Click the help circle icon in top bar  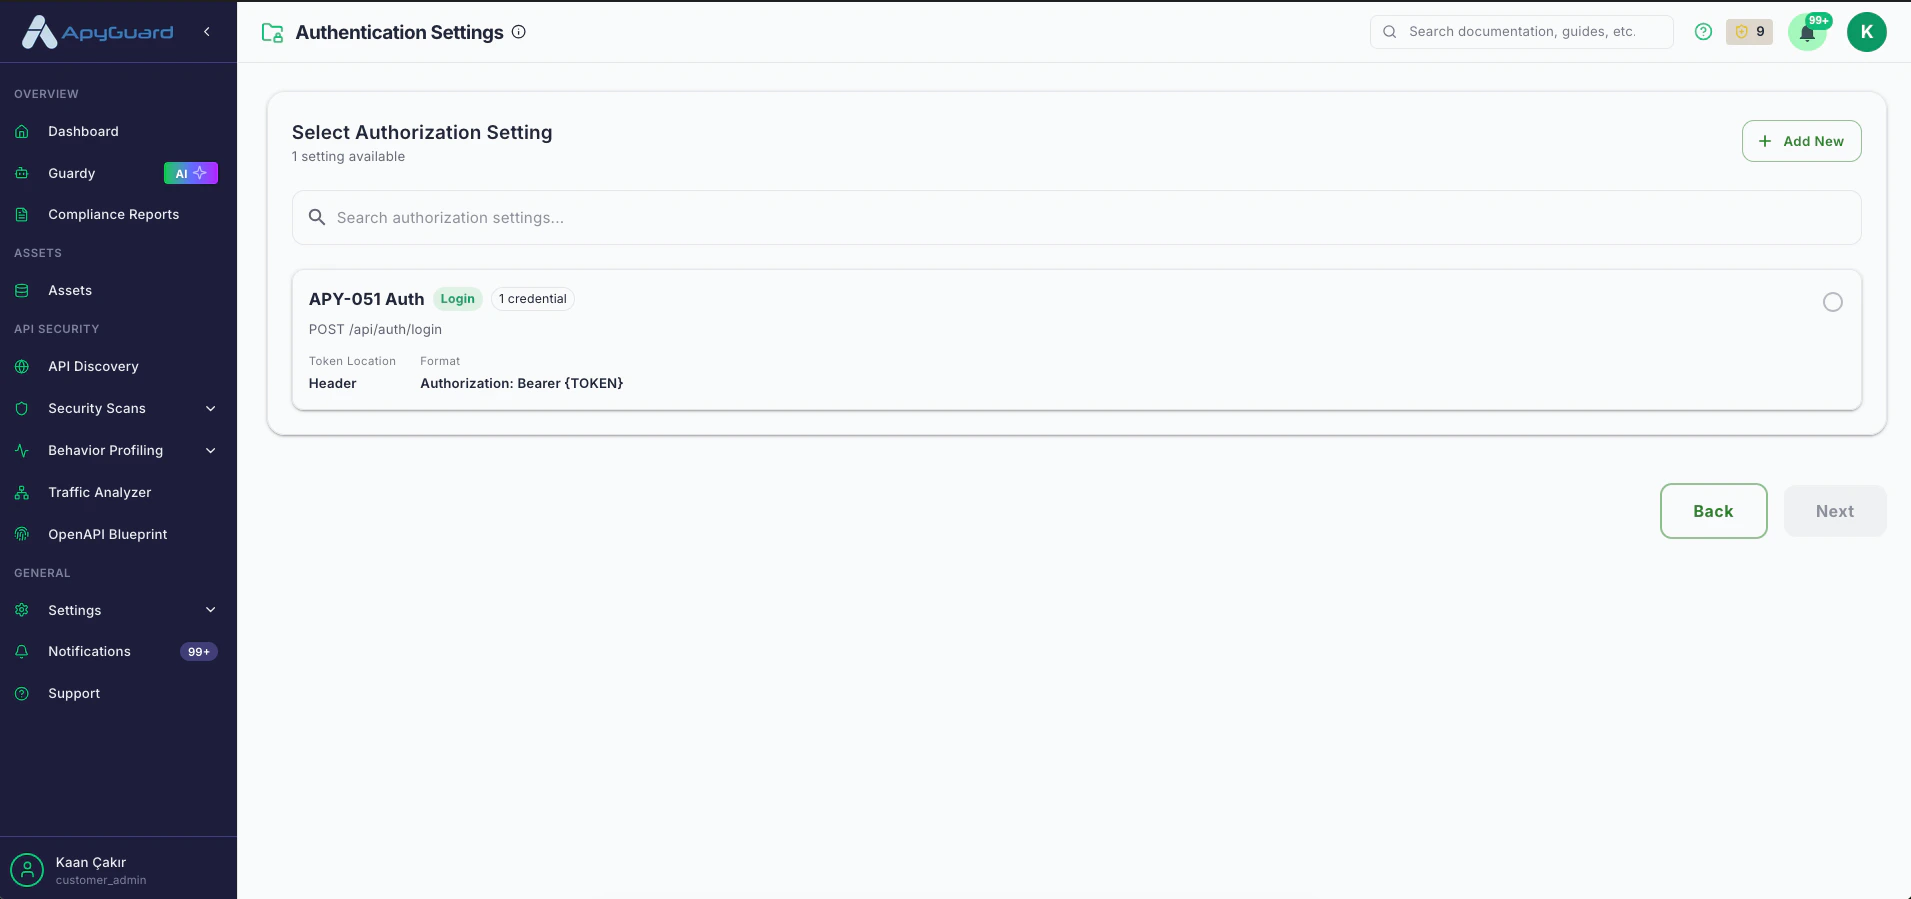[x=1704, y=32]
